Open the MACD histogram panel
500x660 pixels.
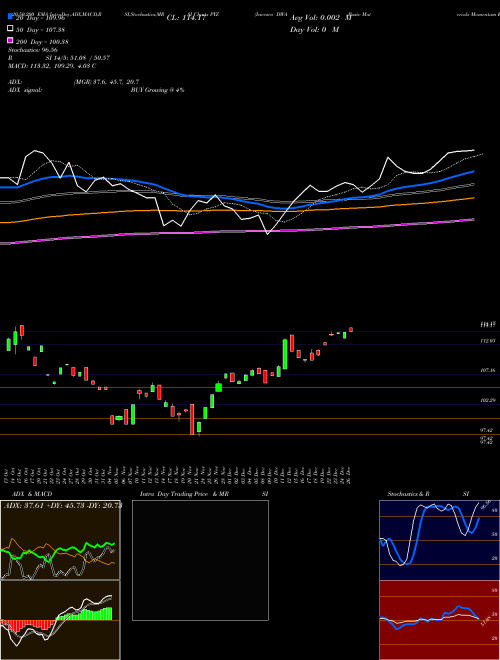(x=60, y=620)
